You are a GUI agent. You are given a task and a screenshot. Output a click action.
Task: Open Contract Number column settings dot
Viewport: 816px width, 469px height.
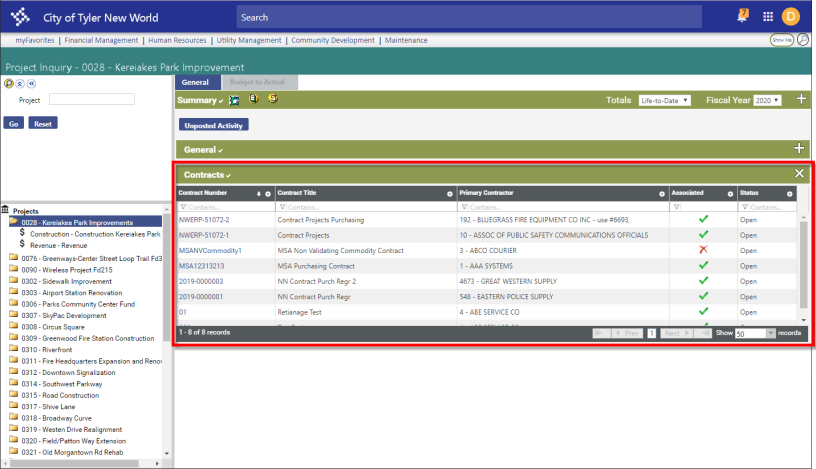click(x=268, y=194)
